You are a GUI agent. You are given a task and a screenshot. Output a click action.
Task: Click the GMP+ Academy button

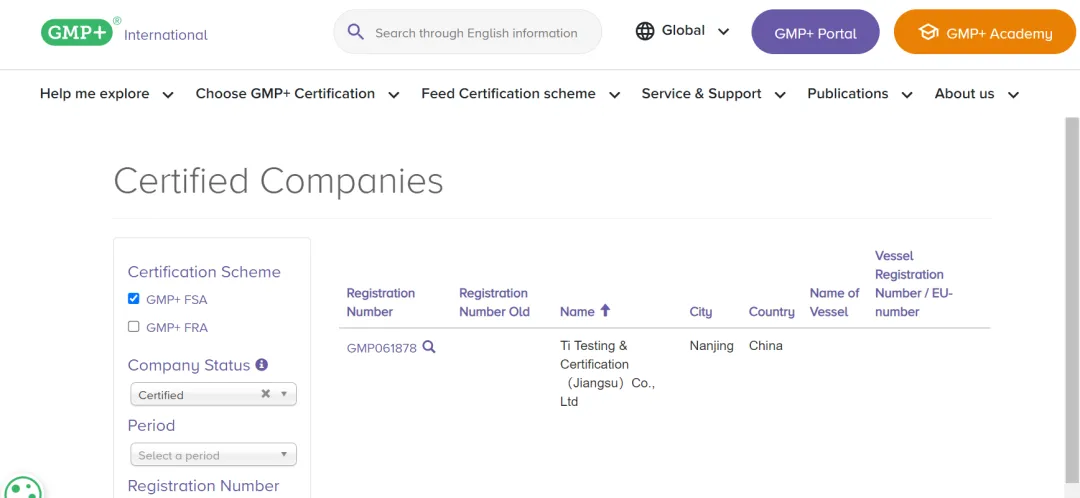(984, 33)
